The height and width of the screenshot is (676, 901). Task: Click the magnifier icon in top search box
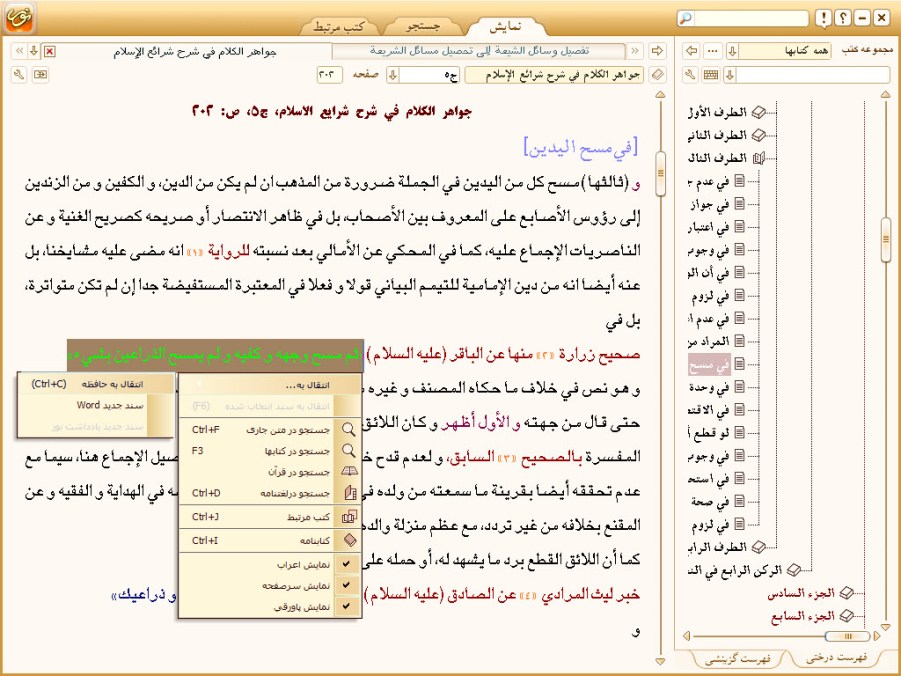point(685,18)
